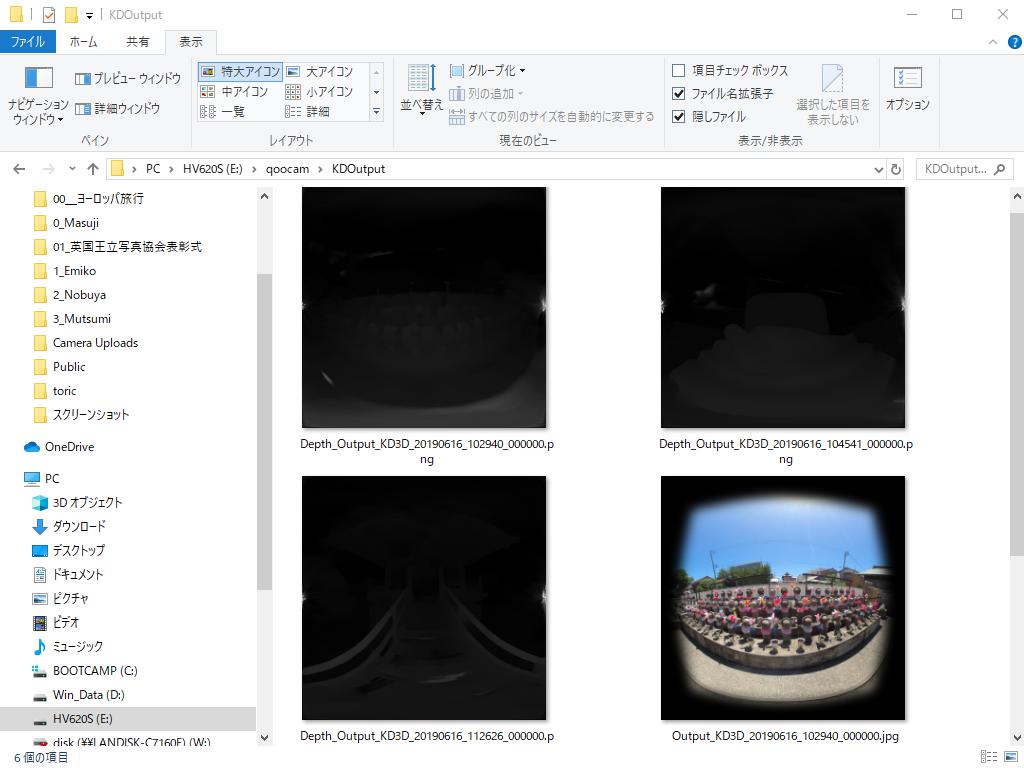Screen dimensions: 1024x768
Task: Open the Navigation Window (ナビゲーションウィンドウ) pane menu
Action: pos(38,95)
